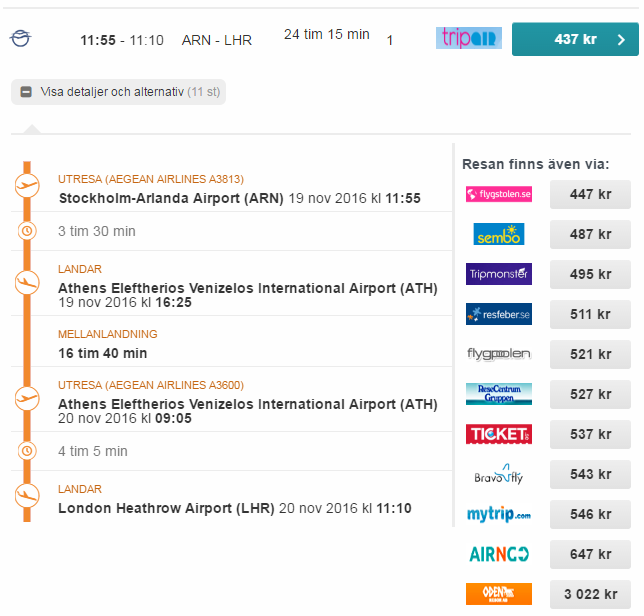Click the AIRNGO logo
The width and height of the screenshot is (644, 616).
click(x=499, y=554)
